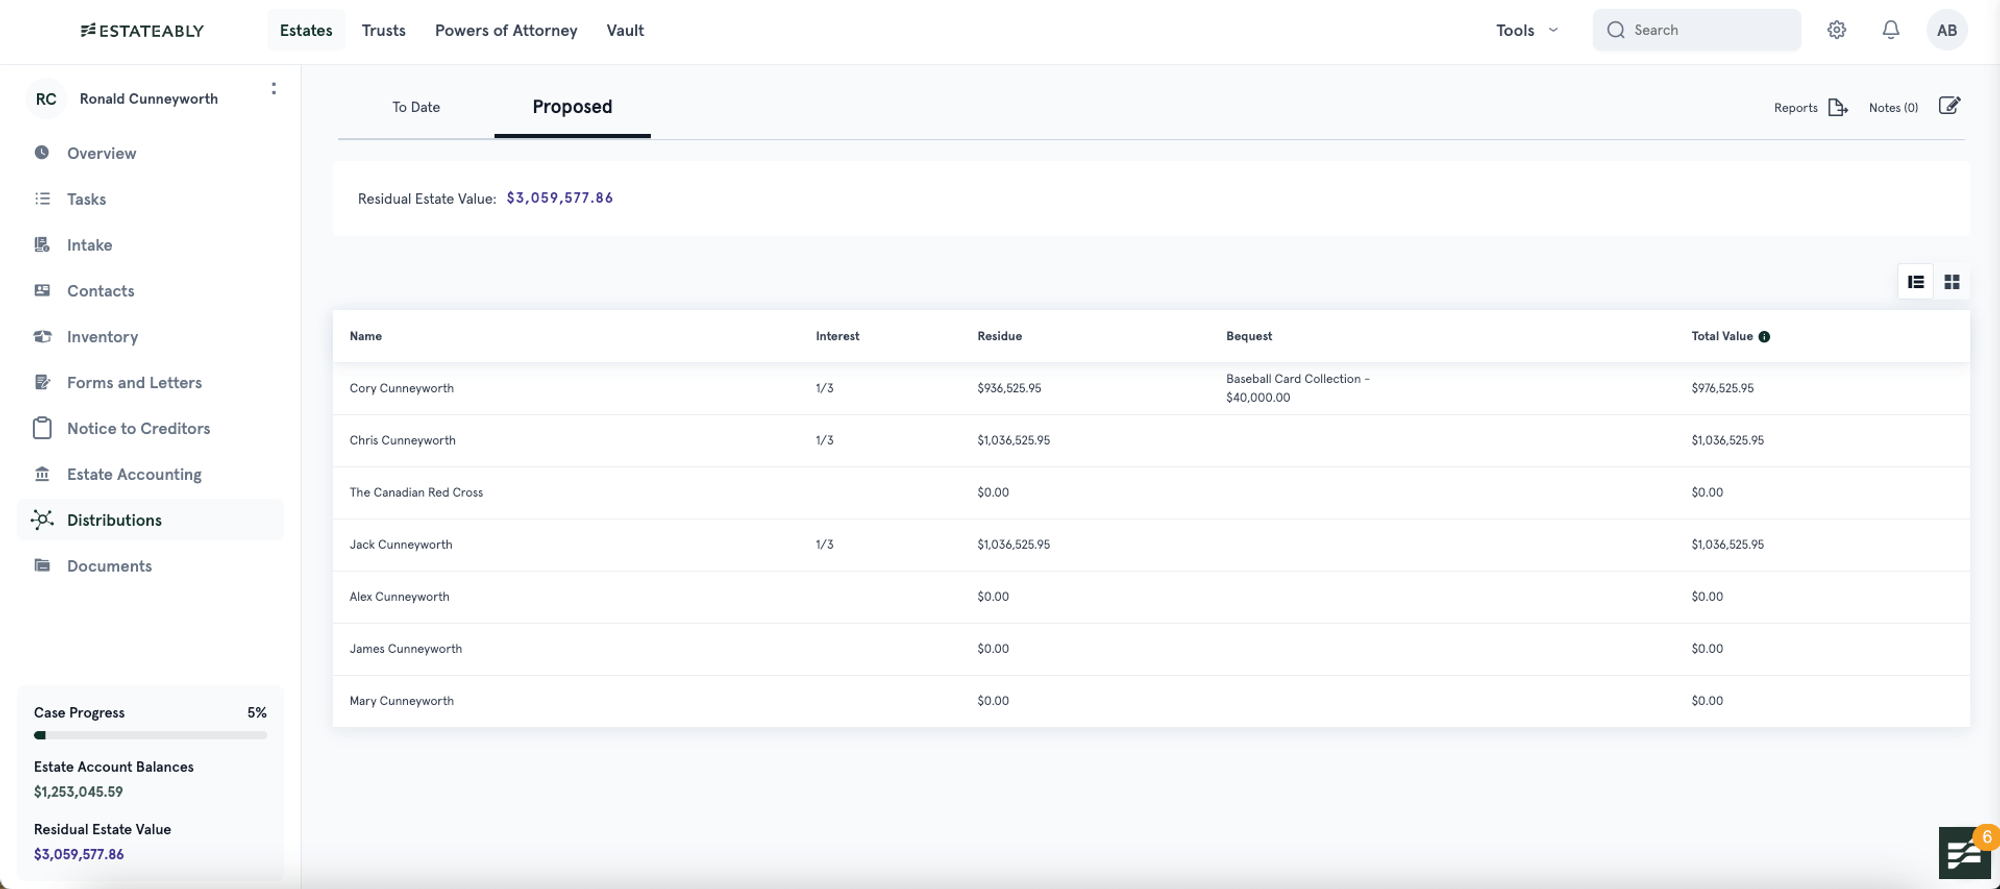Click the Case Progress bar
Screen dimensions: 2000x889
(x=150, y=735)
